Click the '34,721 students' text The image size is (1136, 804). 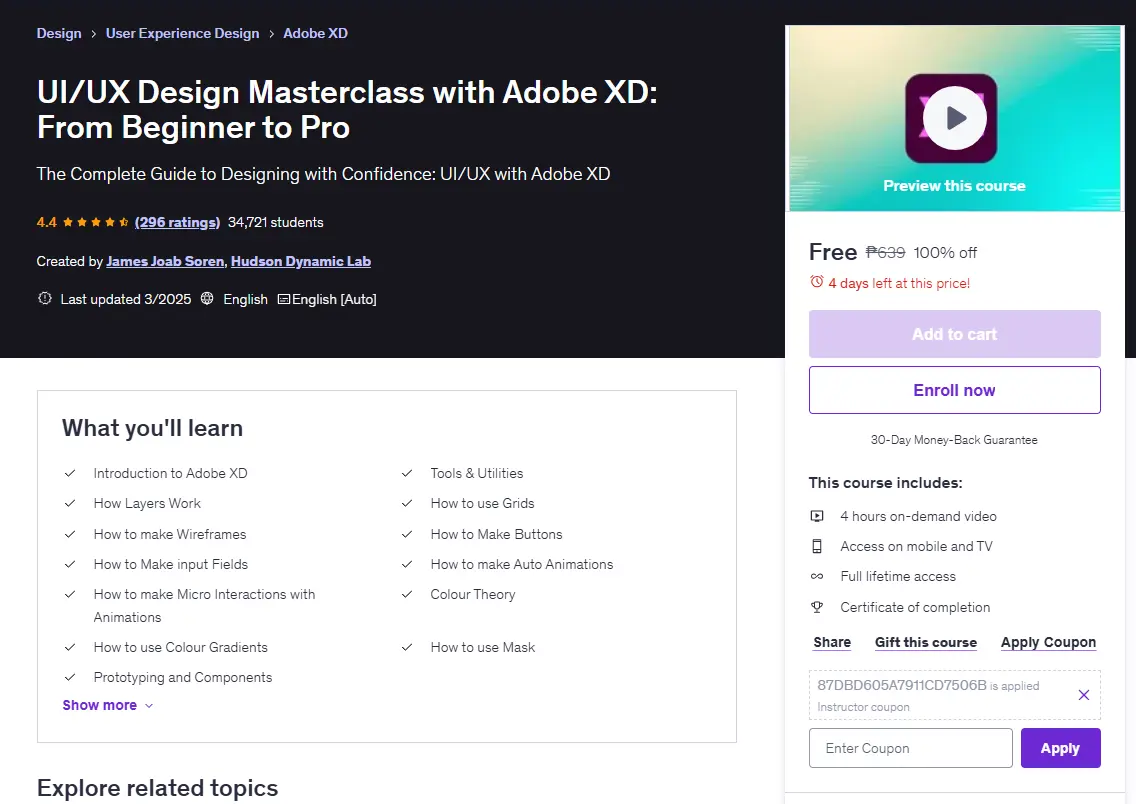pos(275,222)
